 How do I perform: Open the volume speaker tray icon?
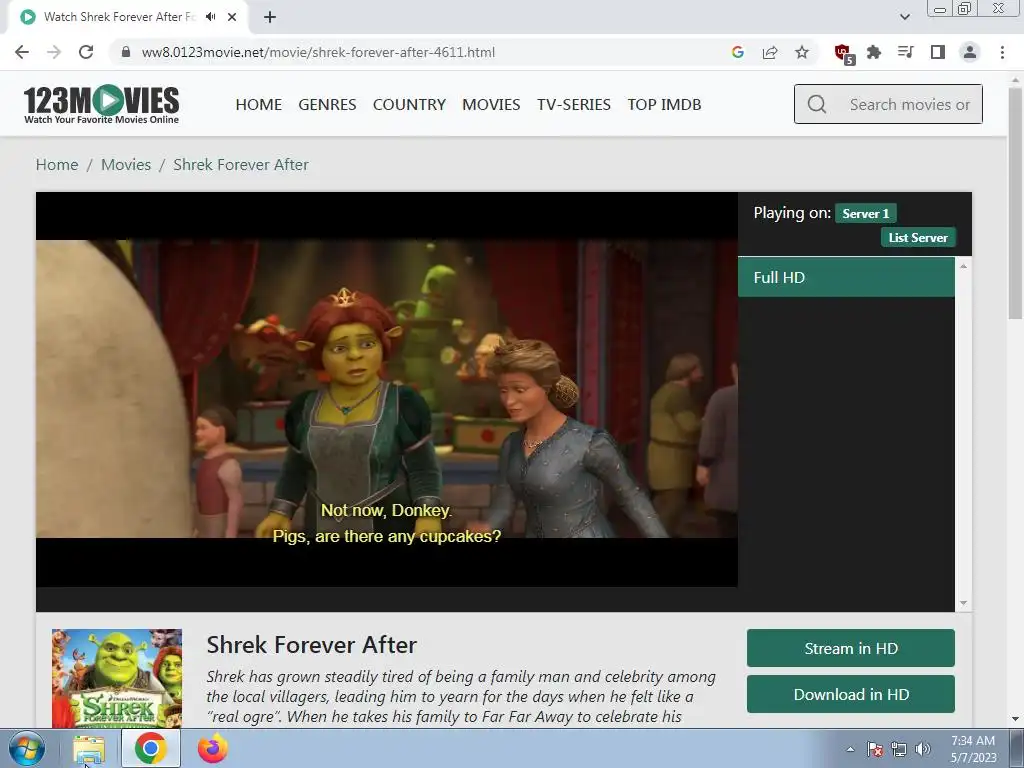(923, 749)
